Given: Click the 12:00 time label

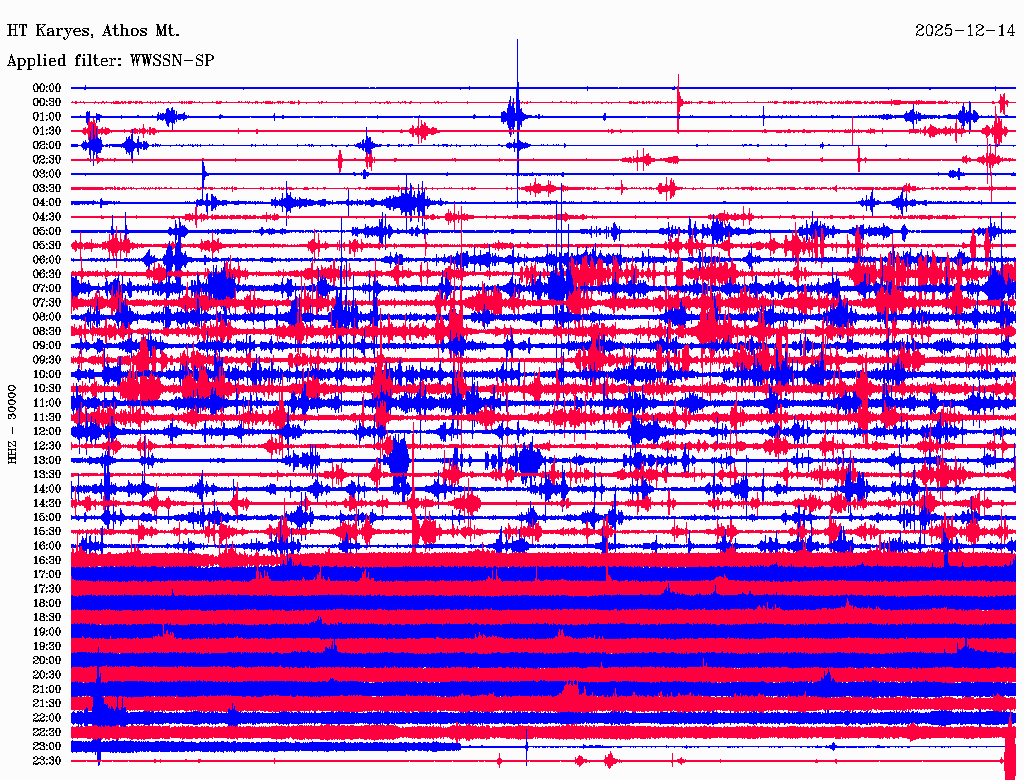Looking at the screenshot, I should coord(47,431).
